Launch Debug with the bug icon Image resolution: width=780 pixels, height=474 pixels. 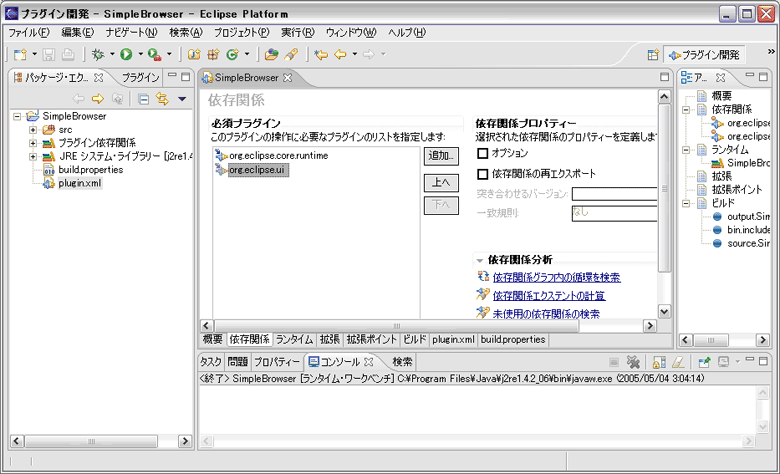pos(98,54)
